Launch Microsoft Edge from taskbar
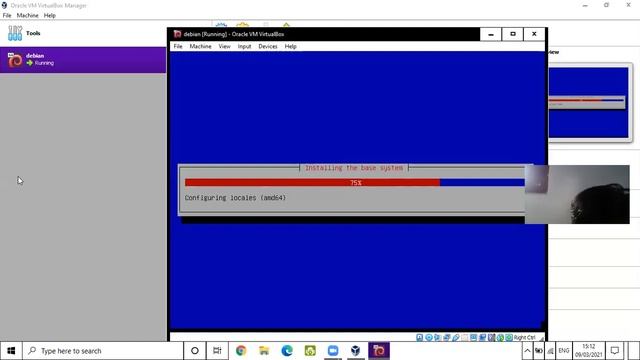The width and height of the screenshot is (640, 360). [x=287, y=351]
